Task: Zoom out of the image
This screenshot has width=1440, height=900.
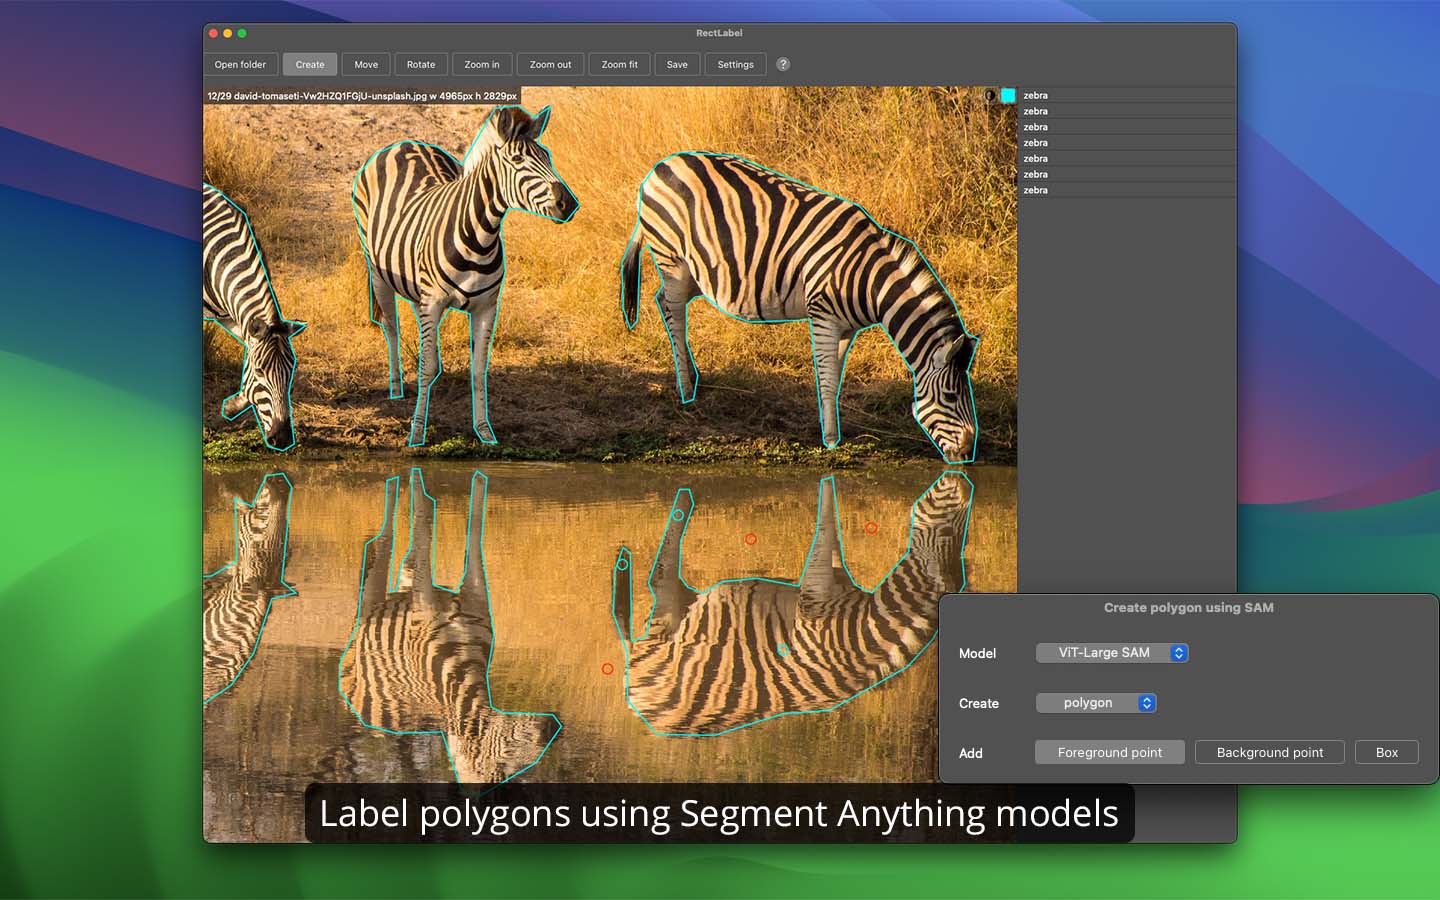Action: click(549, 64)
